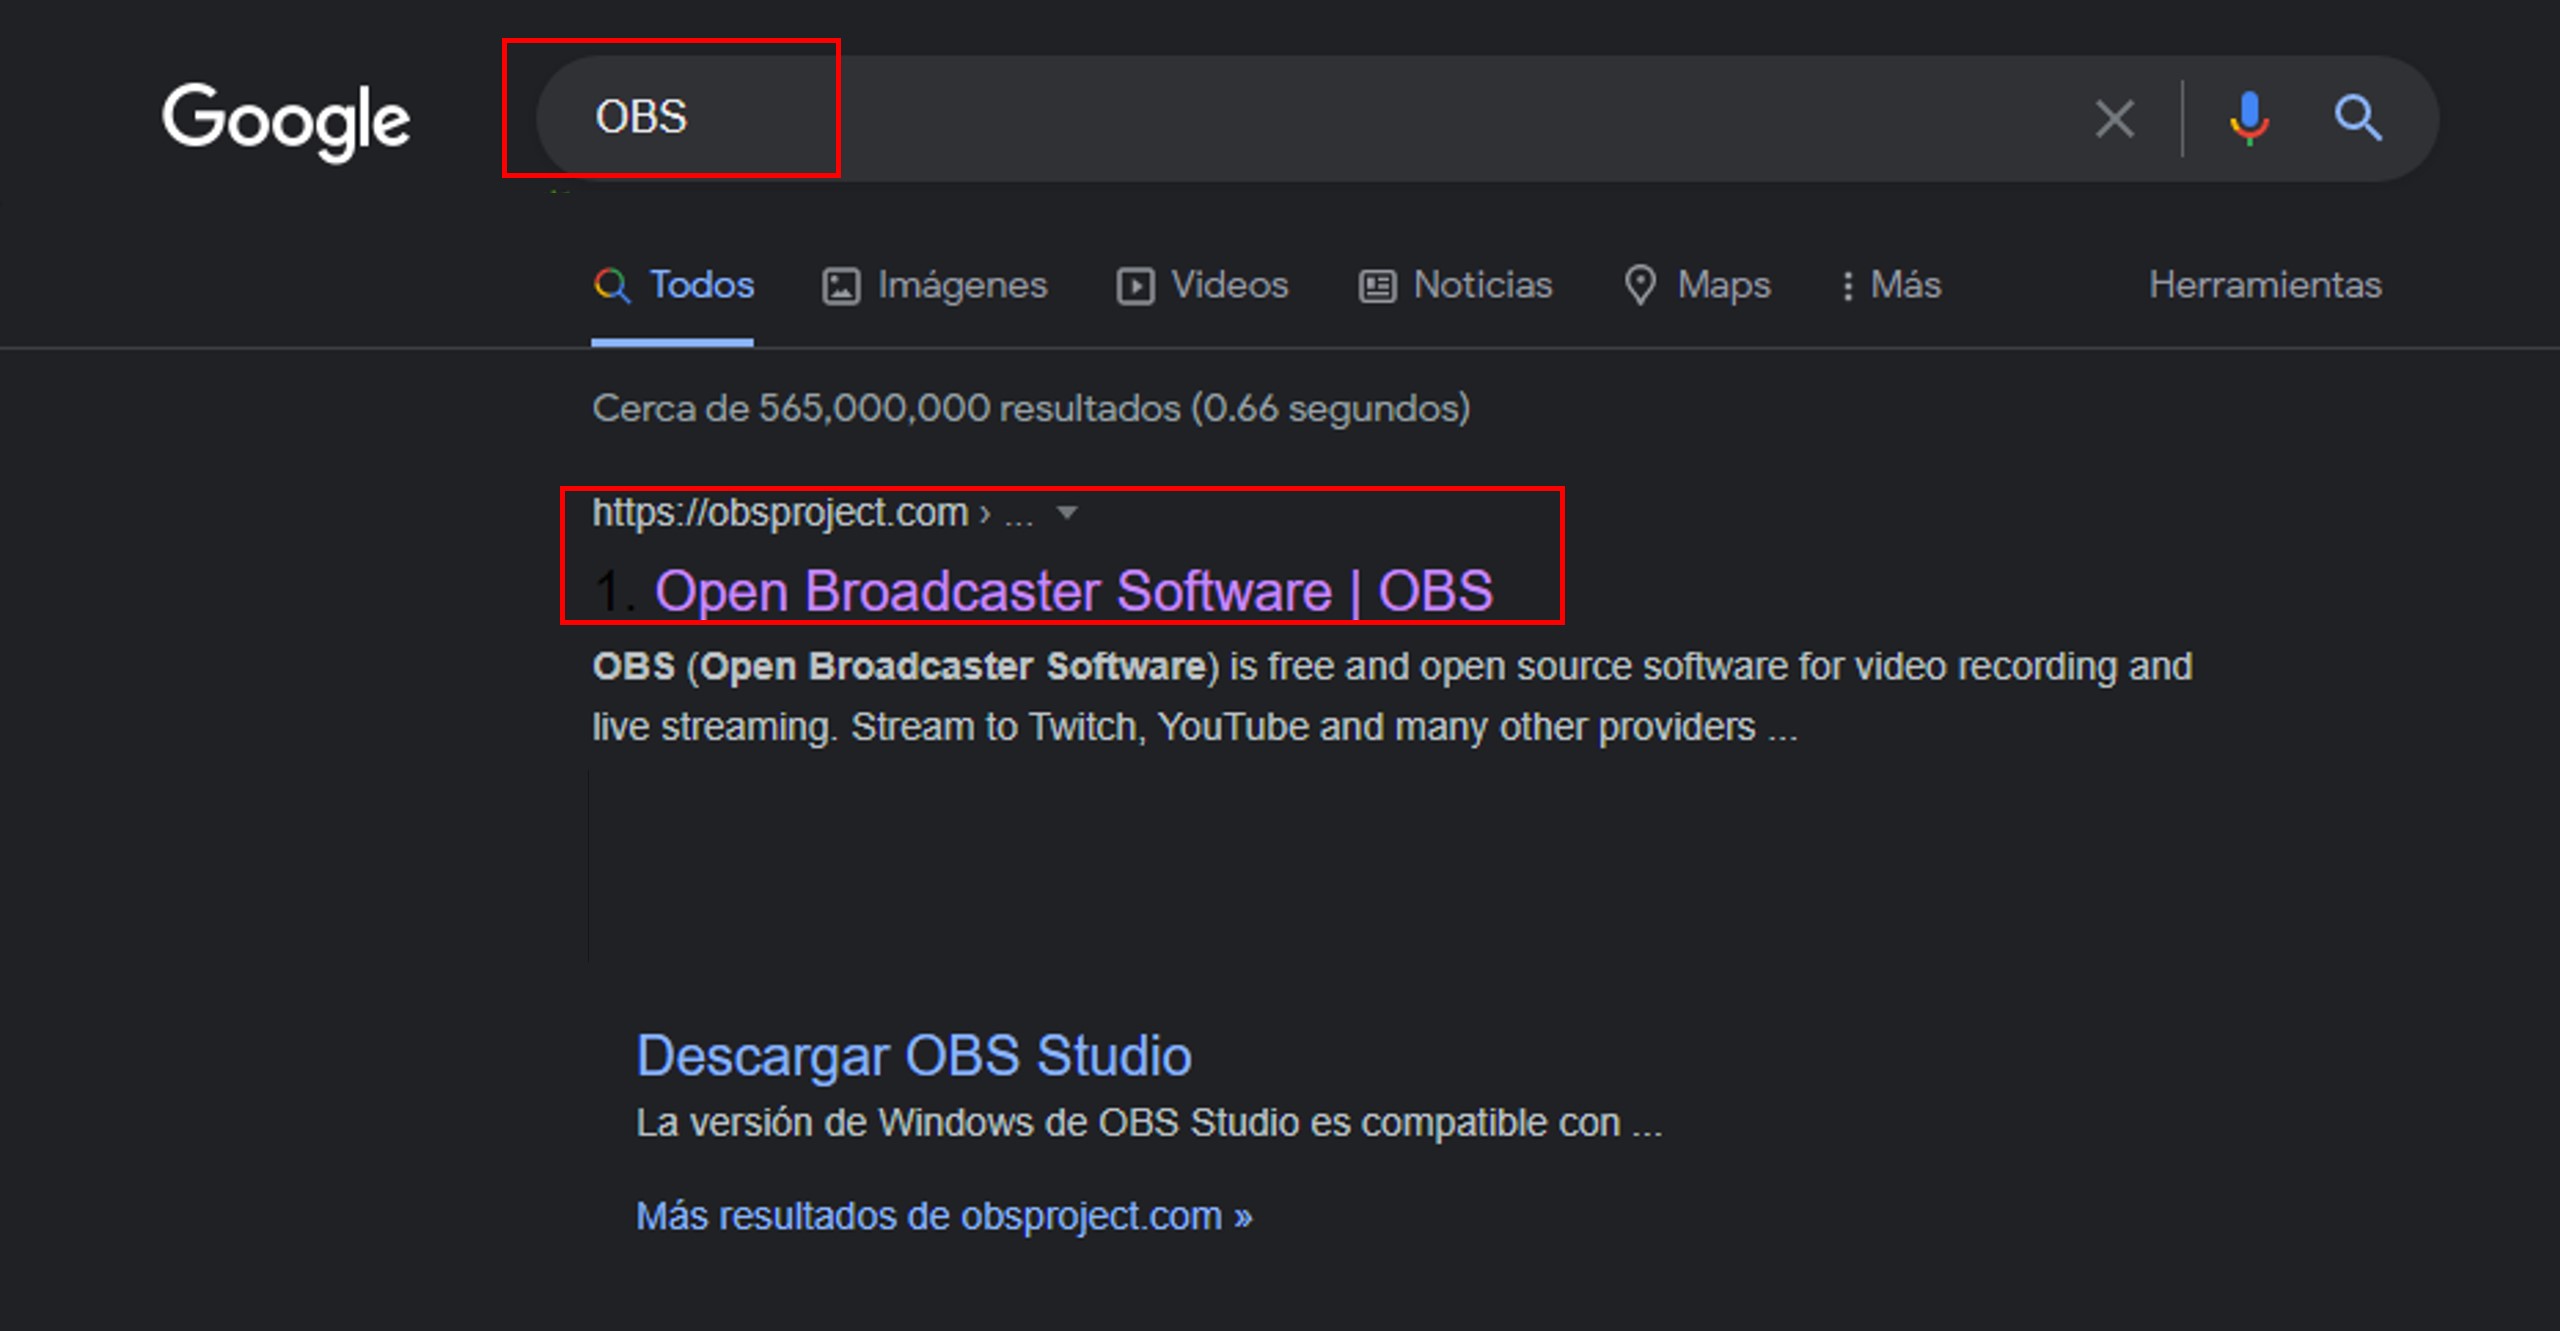Start the search with the magnifier icon
The height and width of the screenshot is (1331, 2560).
[x=2358, y=118]
